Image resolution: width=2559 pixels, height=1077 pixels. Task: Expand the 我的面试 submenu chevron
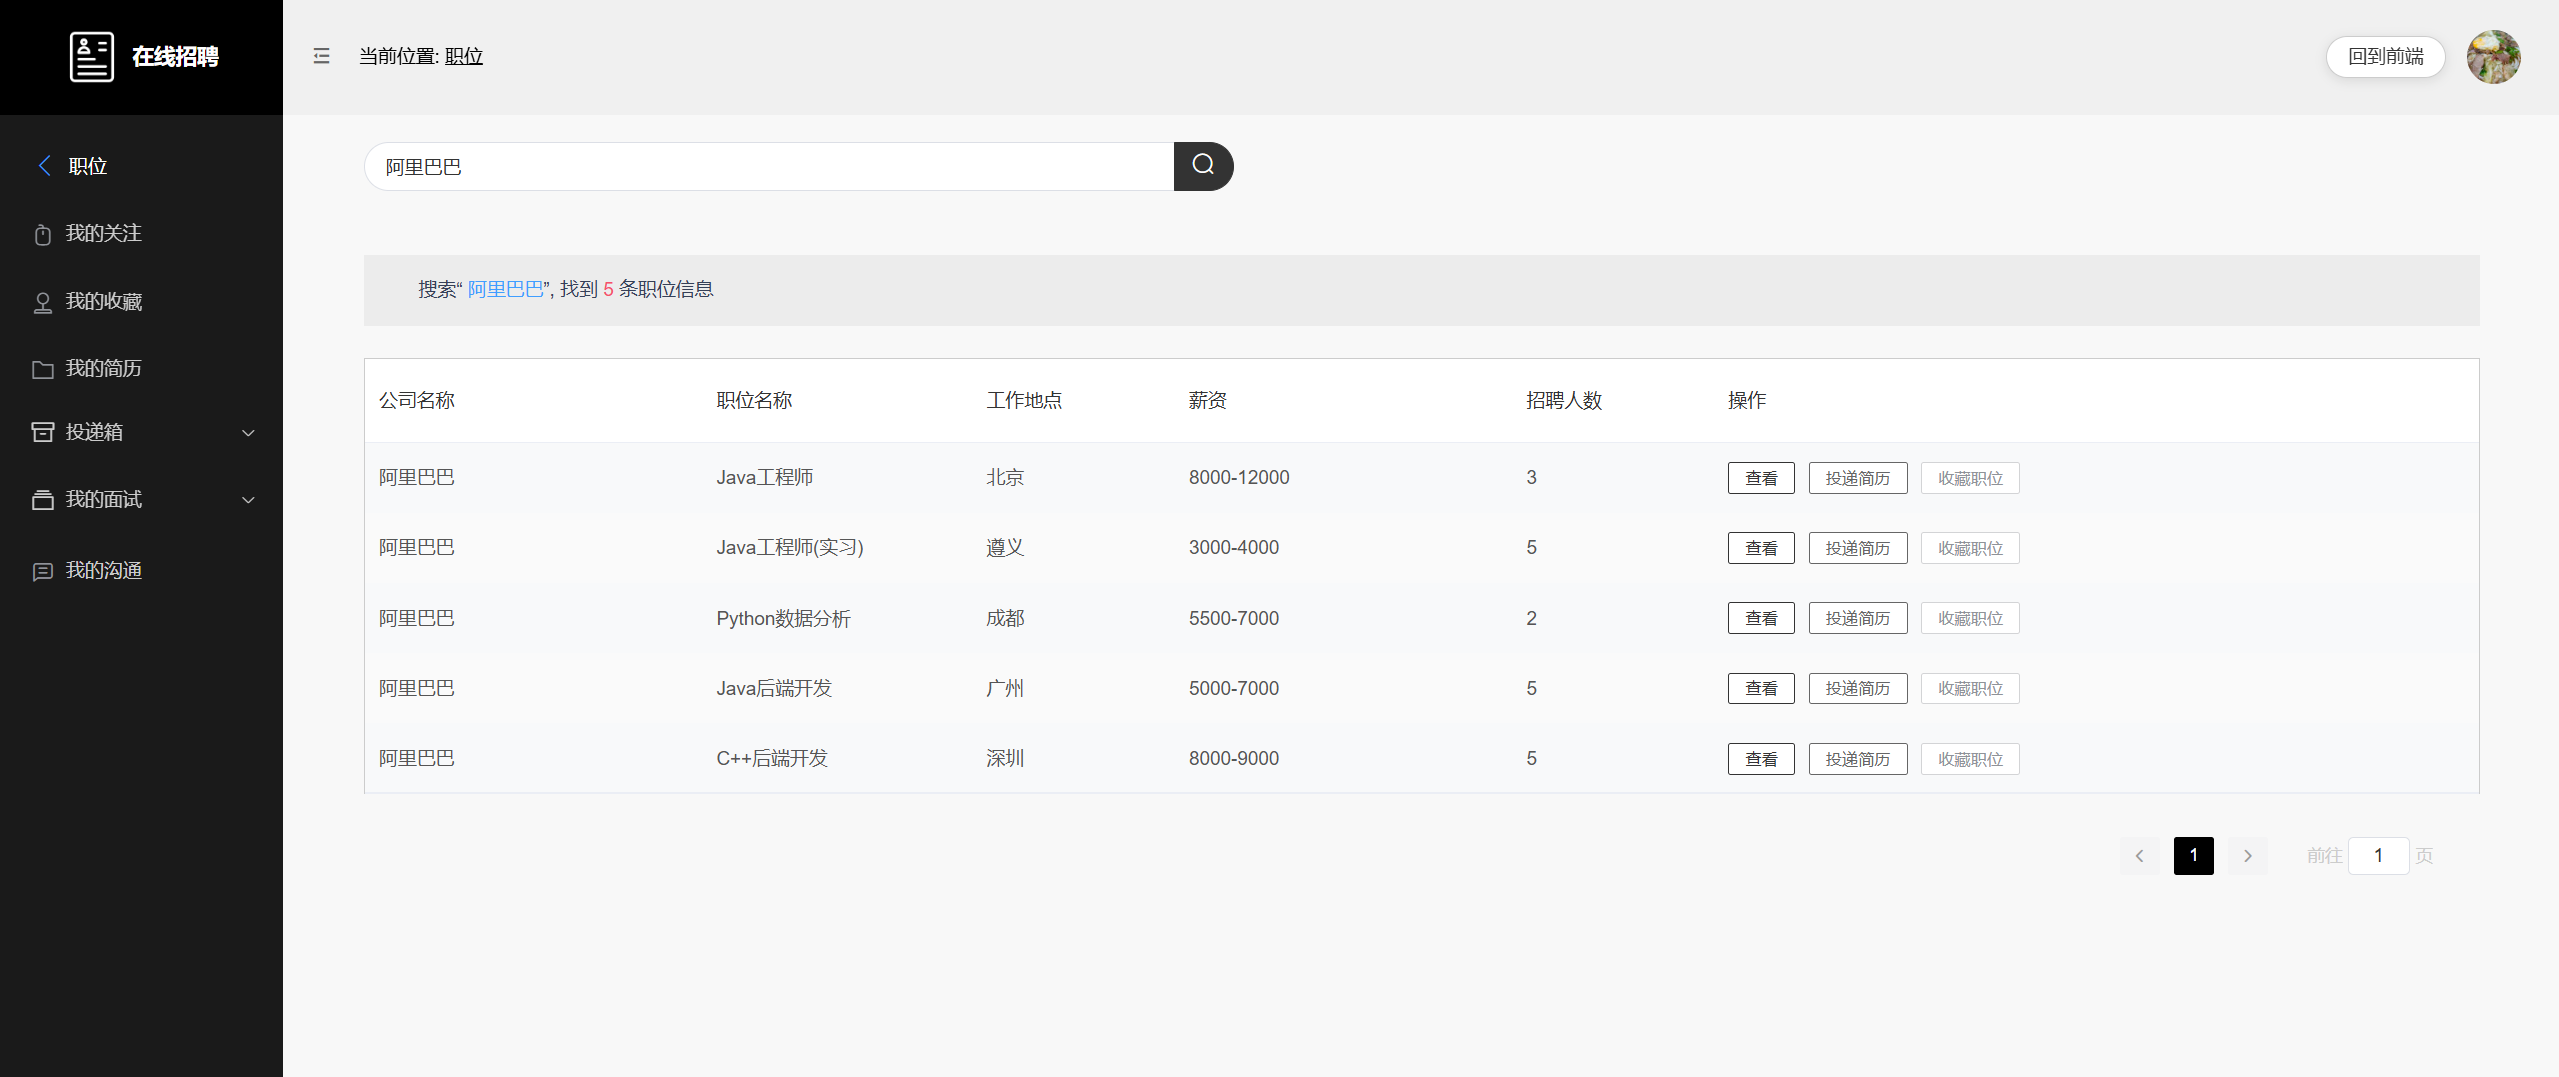(x=249, y=500)
